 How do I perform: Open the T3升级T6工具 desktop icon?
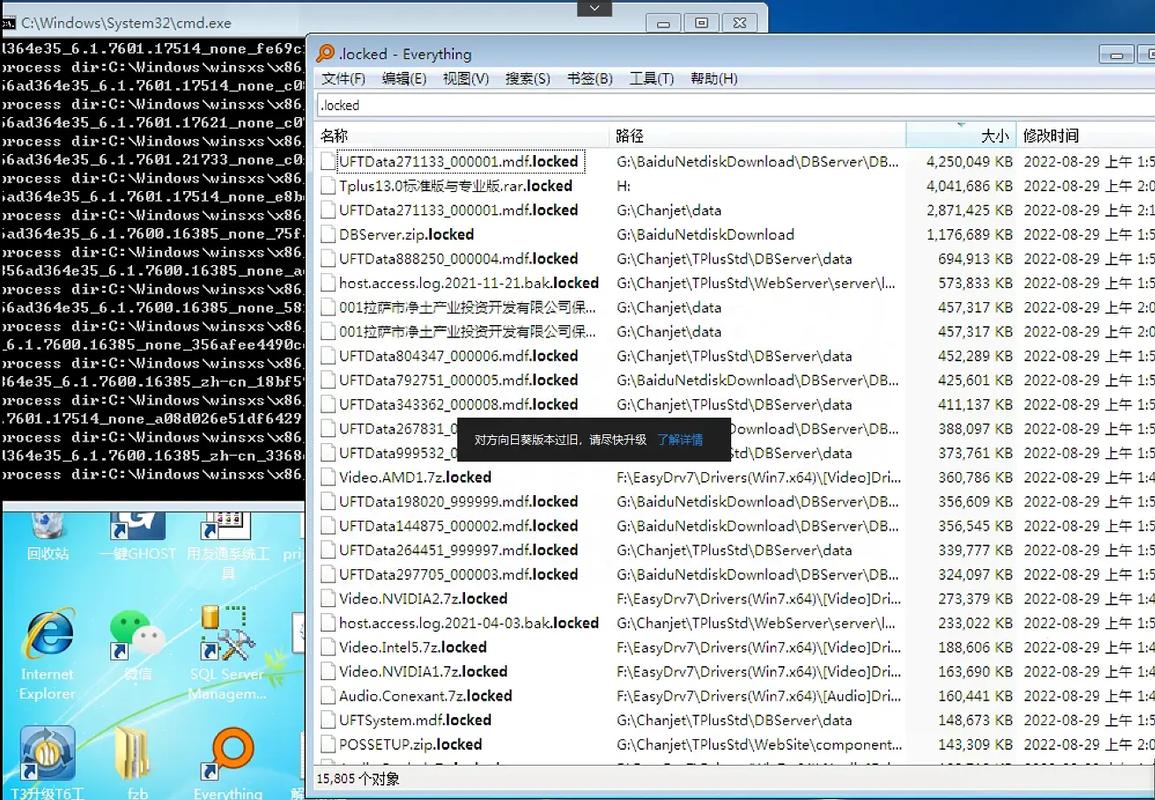click(48, 763)
